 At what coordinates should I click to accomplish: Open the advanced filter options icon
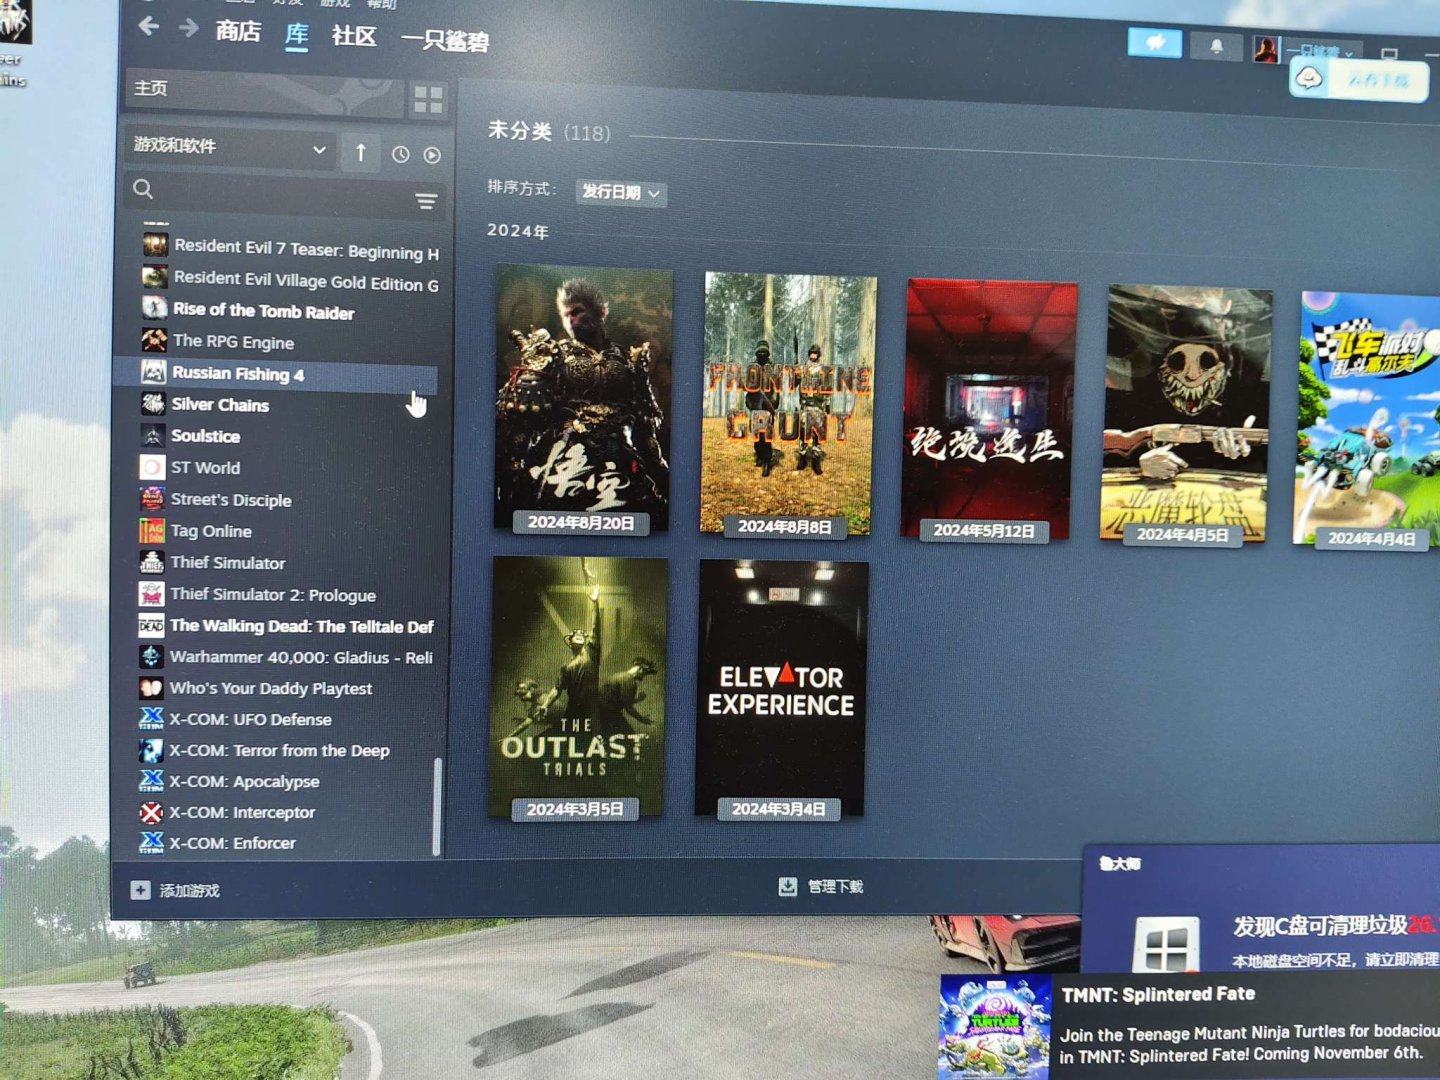426,201
